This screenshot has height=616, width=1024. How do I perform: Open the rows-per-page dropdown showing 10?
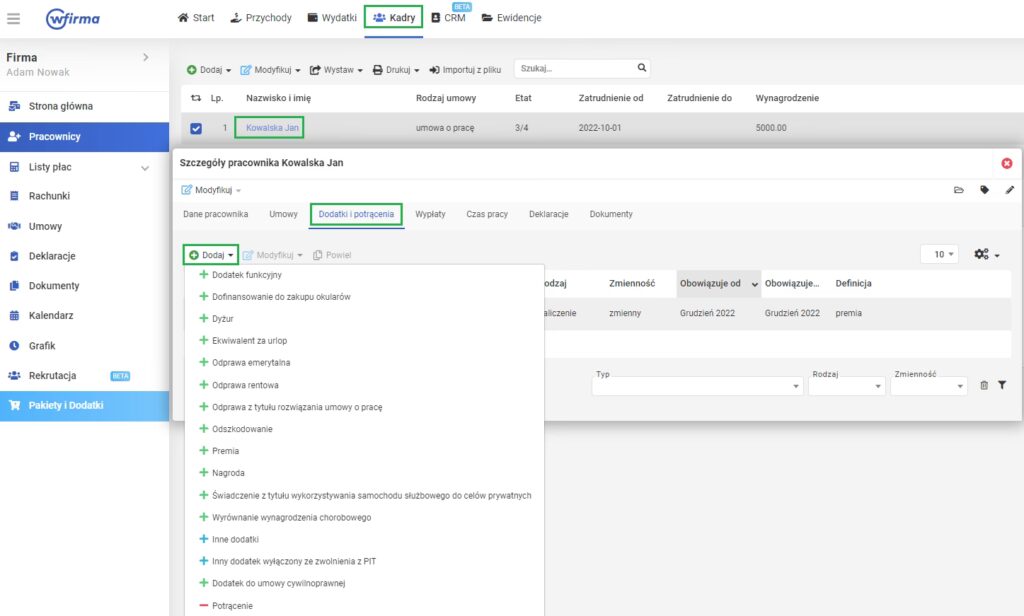coord(939,255)
